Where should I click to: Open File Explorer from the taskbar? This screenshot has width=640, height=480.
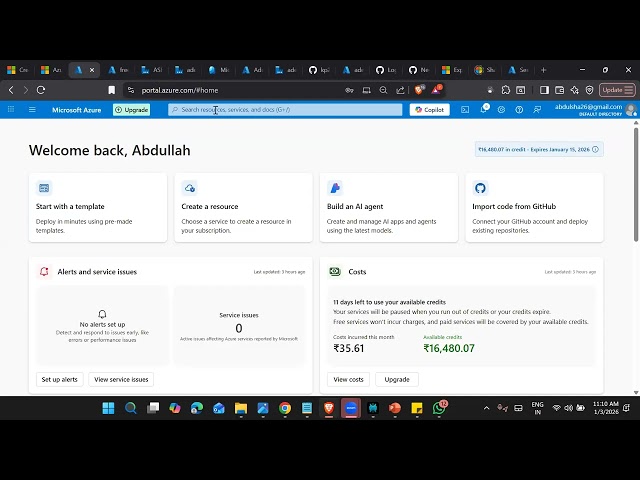coord(241,408)
